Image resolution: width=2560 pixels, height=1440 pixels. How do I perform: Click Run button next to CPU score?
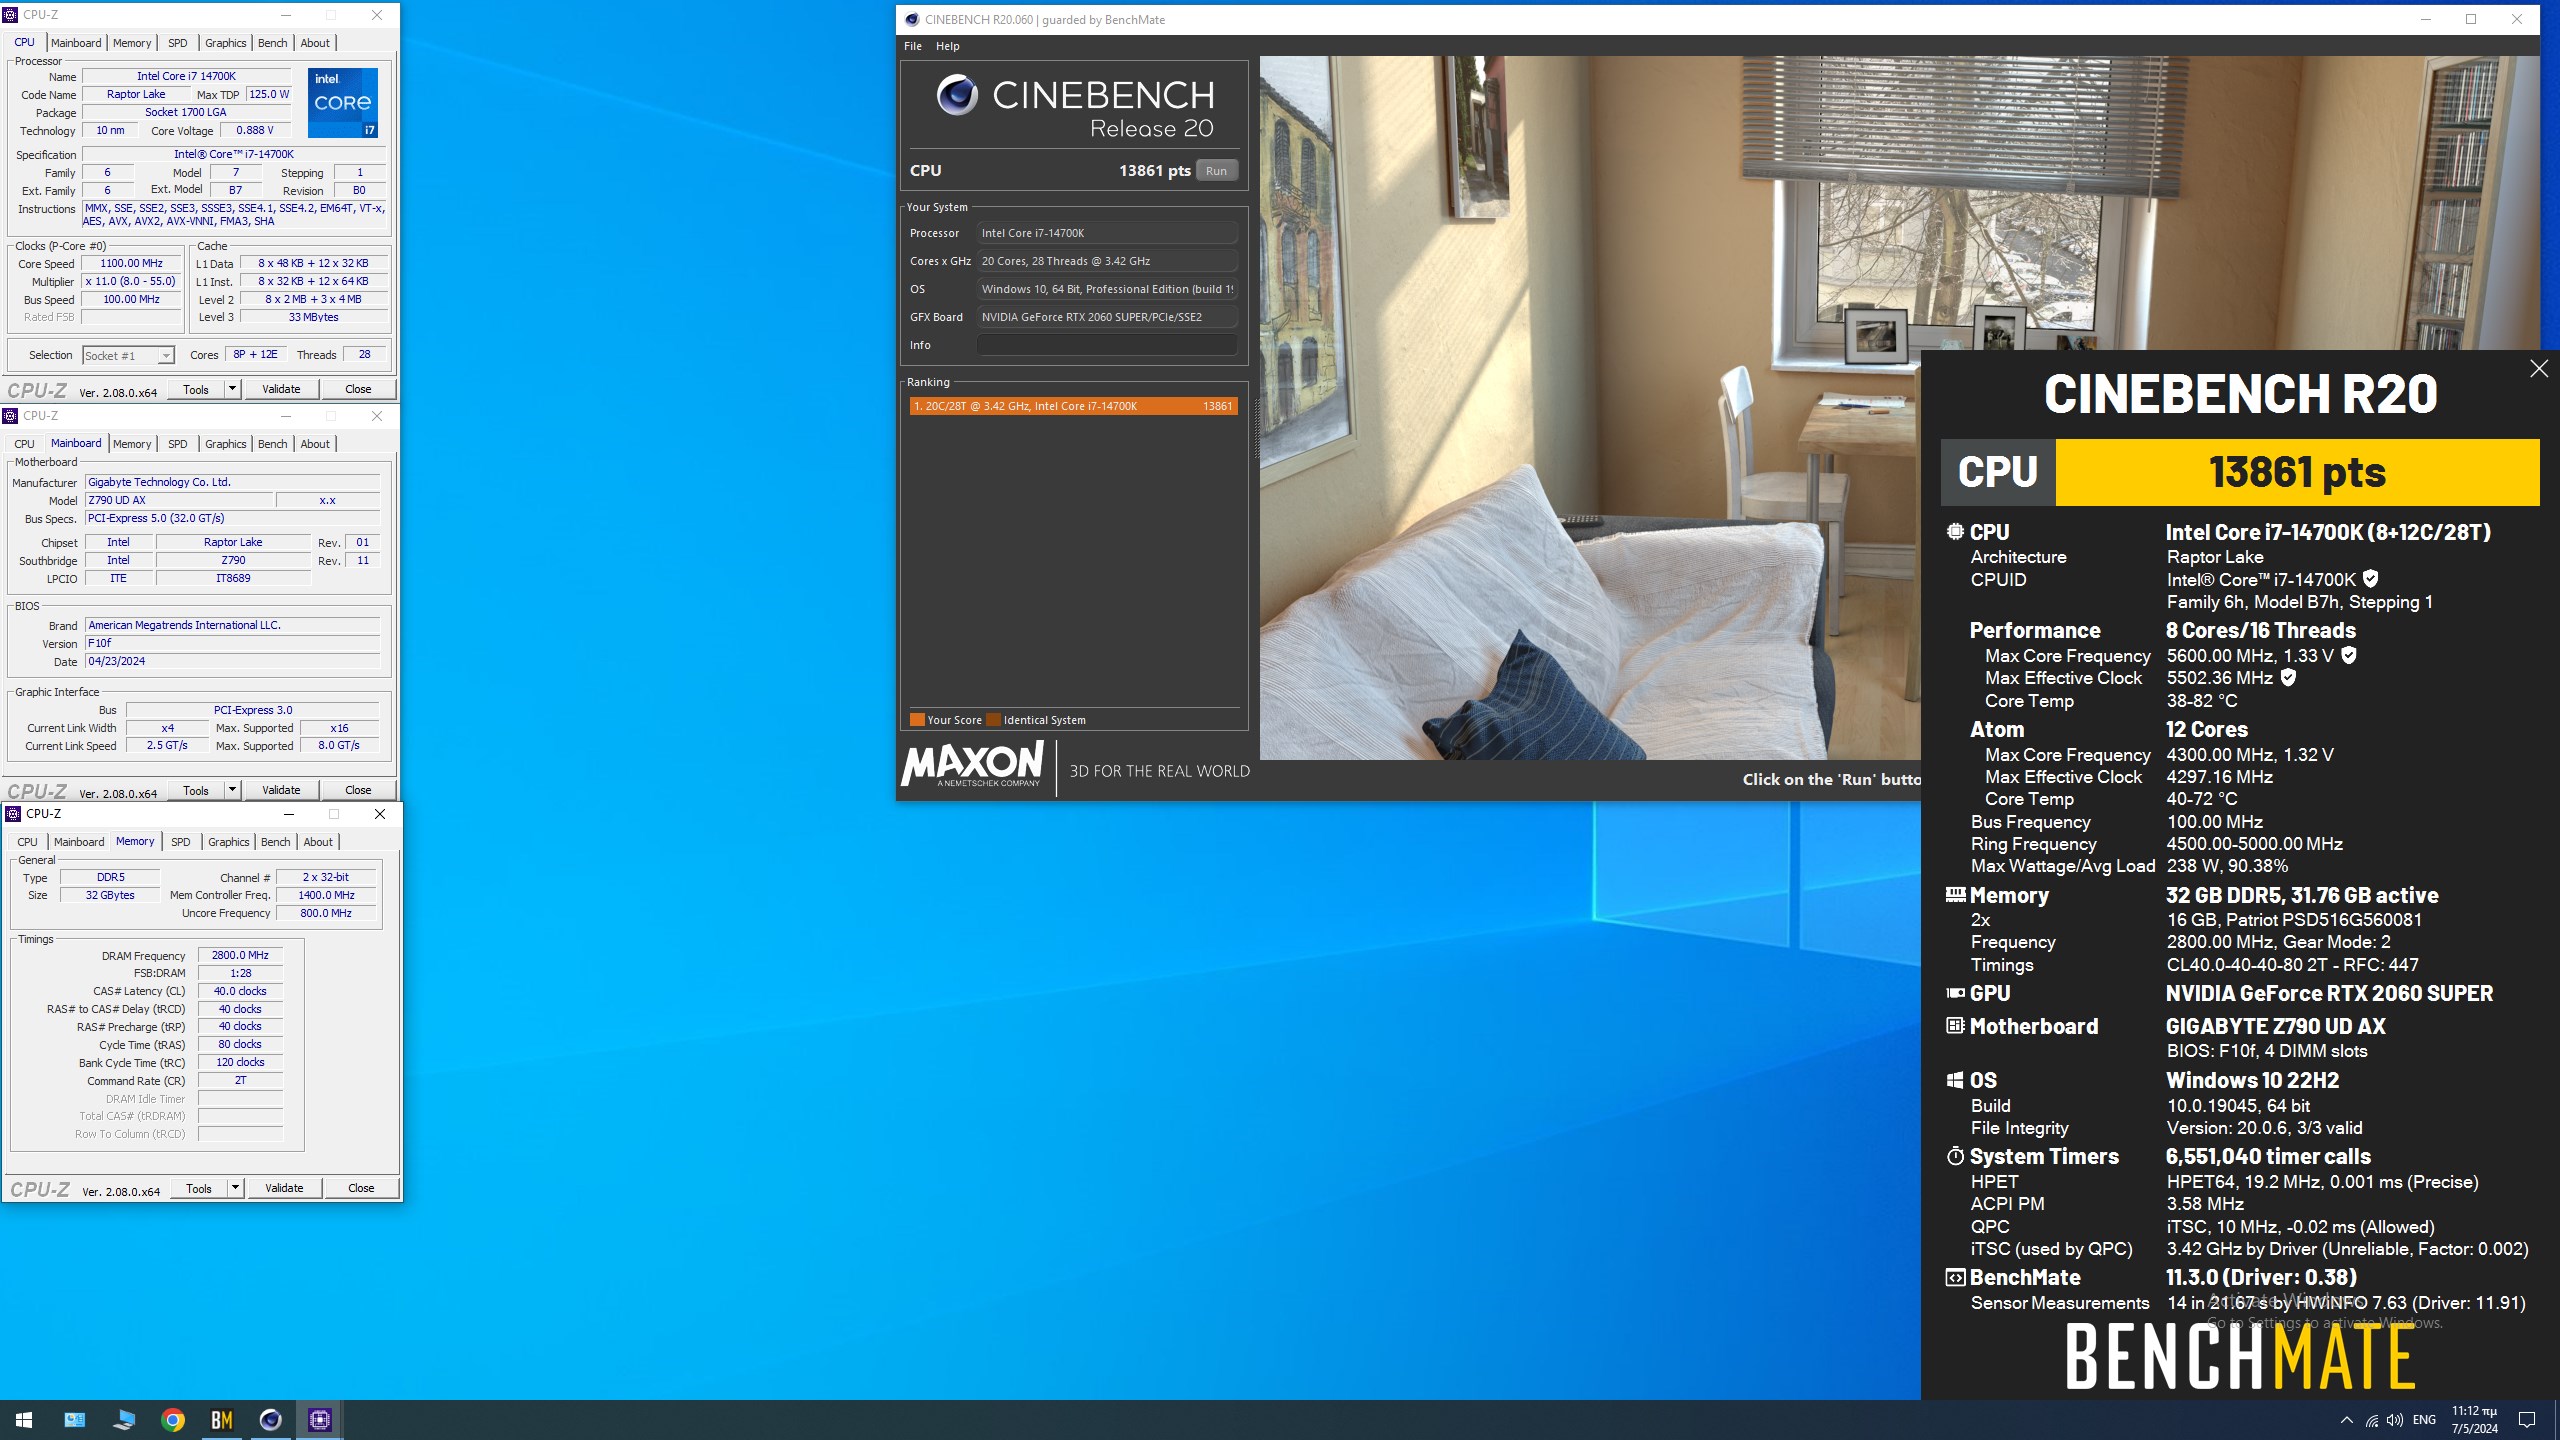1216,171
